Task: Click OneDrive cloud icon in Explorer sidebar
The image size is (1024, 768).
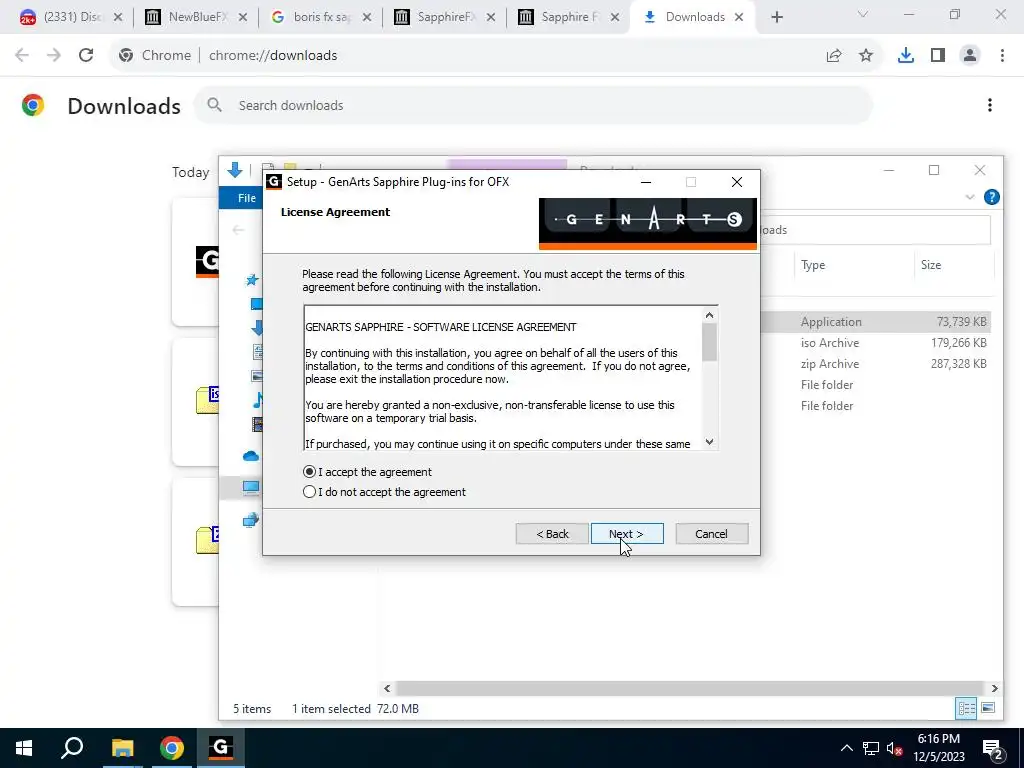Action: pos(251,456)
